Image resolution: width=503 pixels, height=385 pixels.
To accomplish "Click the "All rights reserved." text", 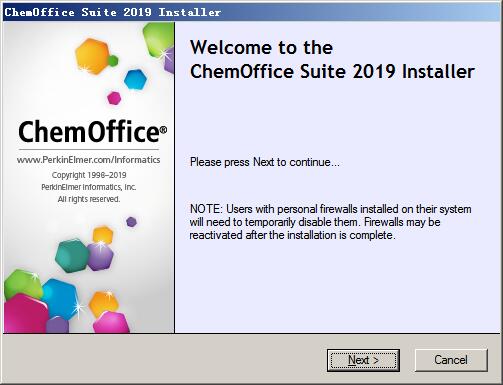I will 89,199.
